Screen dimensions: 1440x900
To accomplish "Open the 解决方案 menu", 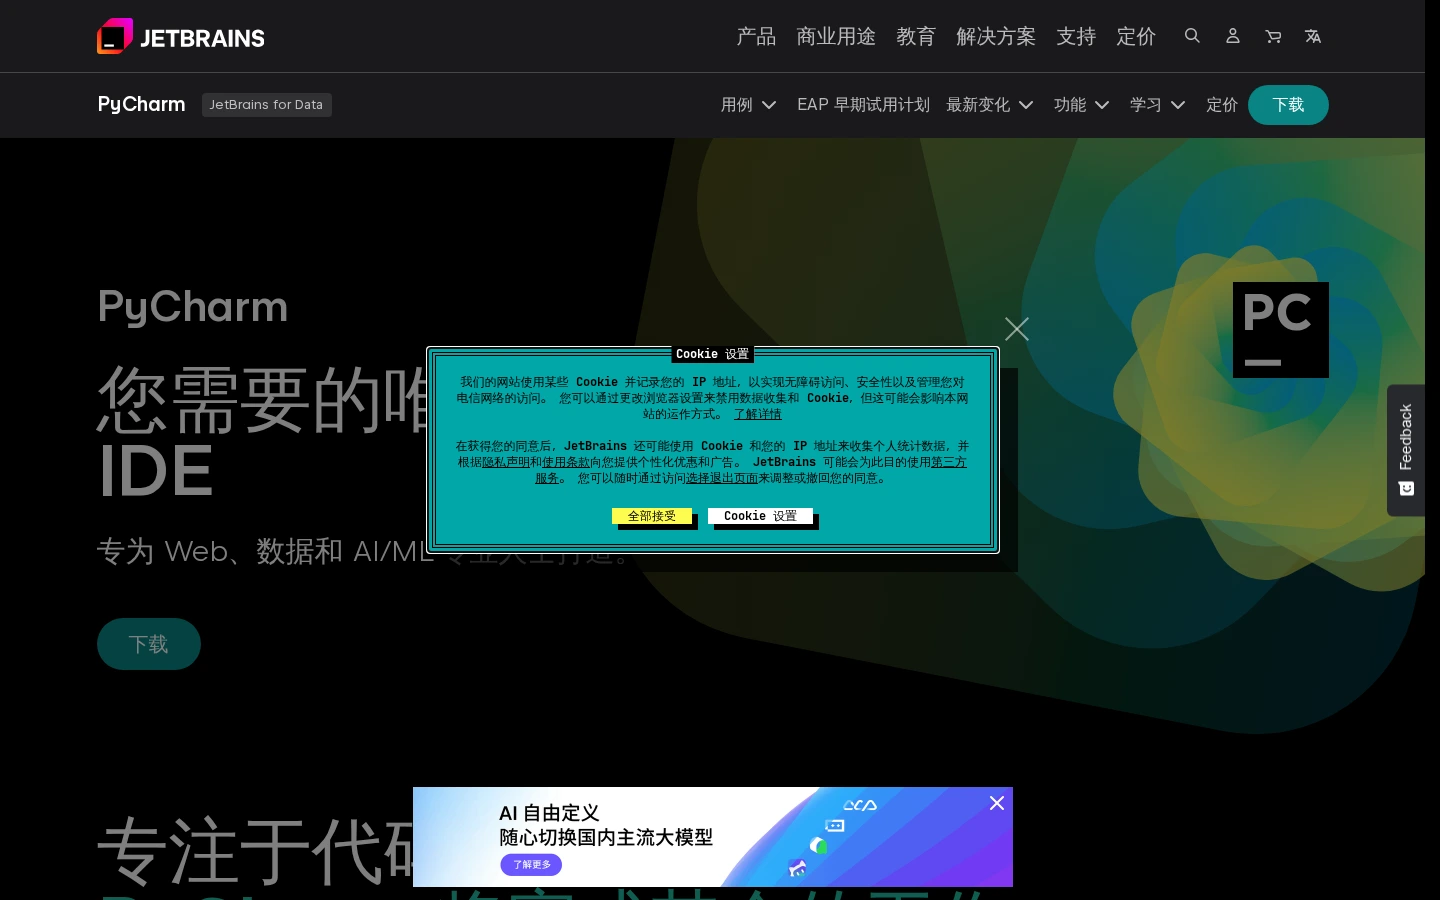I will 996,36.
